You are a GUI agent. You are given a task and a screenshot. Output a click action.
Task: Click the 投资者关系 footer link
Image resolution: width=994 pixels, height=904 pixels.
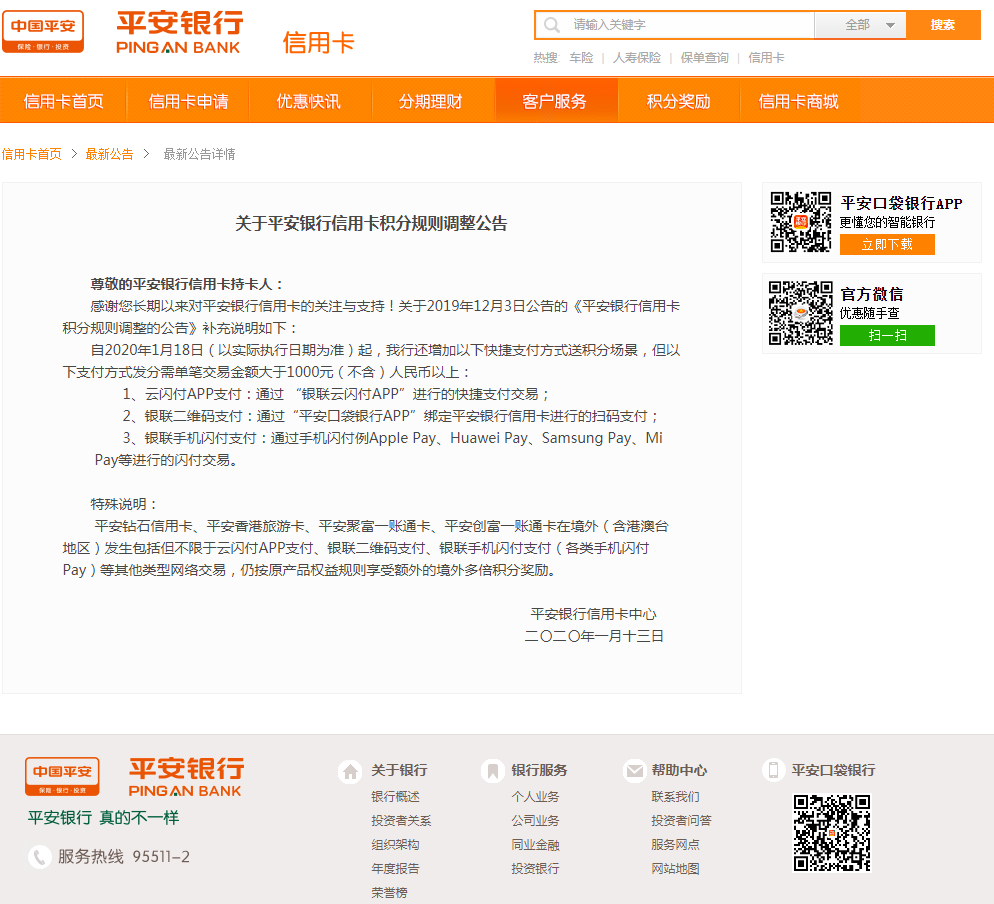(401, 821)
